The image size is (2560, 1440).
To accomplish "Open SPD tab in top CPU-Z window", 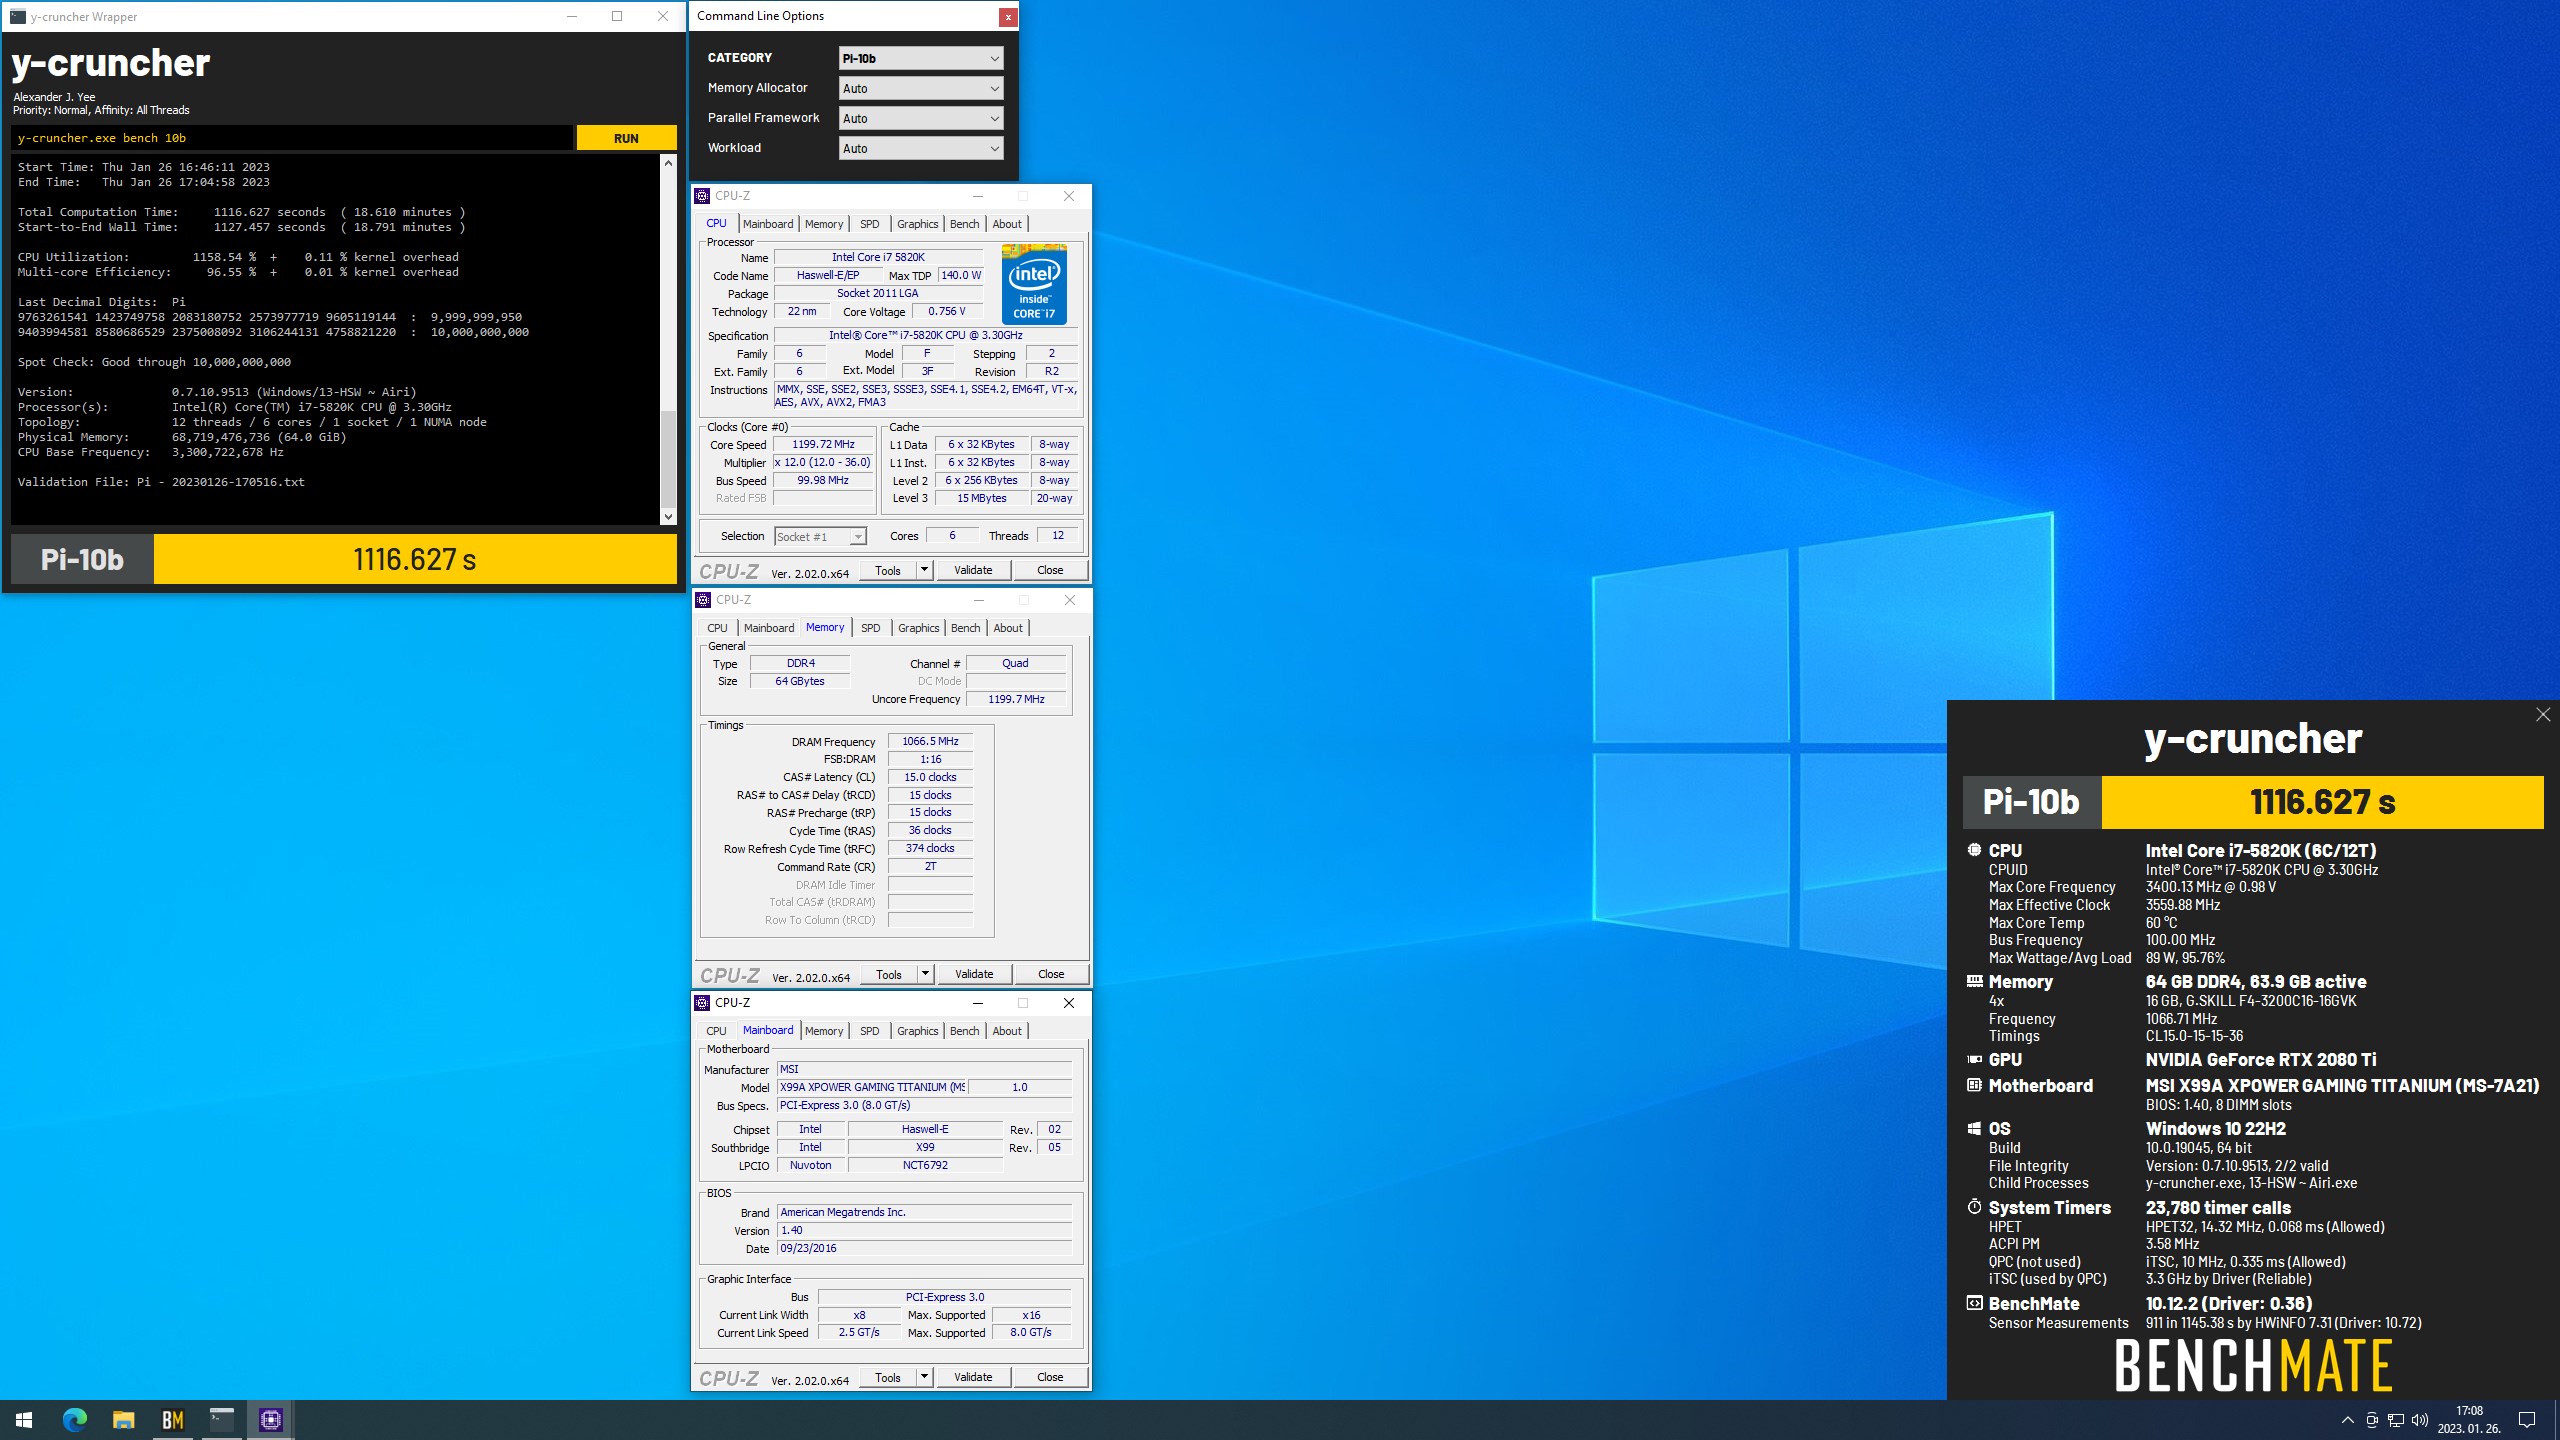I will click(x=870, y=224).
